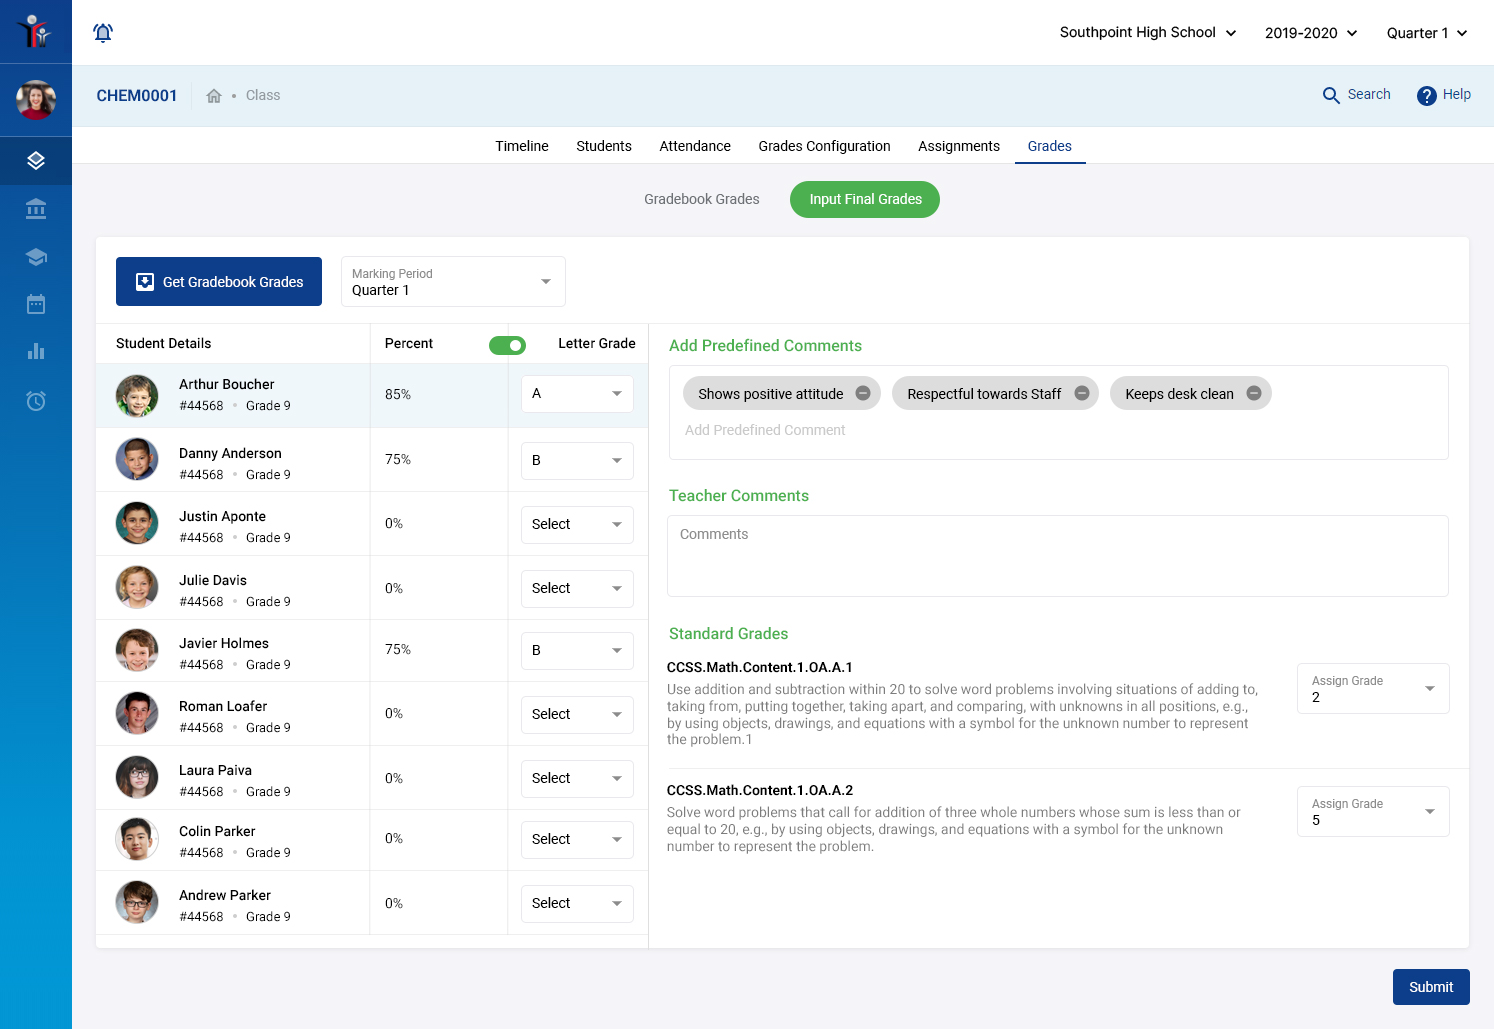View reports via the bar chart sidebar icon
This screenshot has width=1494, height=1029.
coord(36,352)
